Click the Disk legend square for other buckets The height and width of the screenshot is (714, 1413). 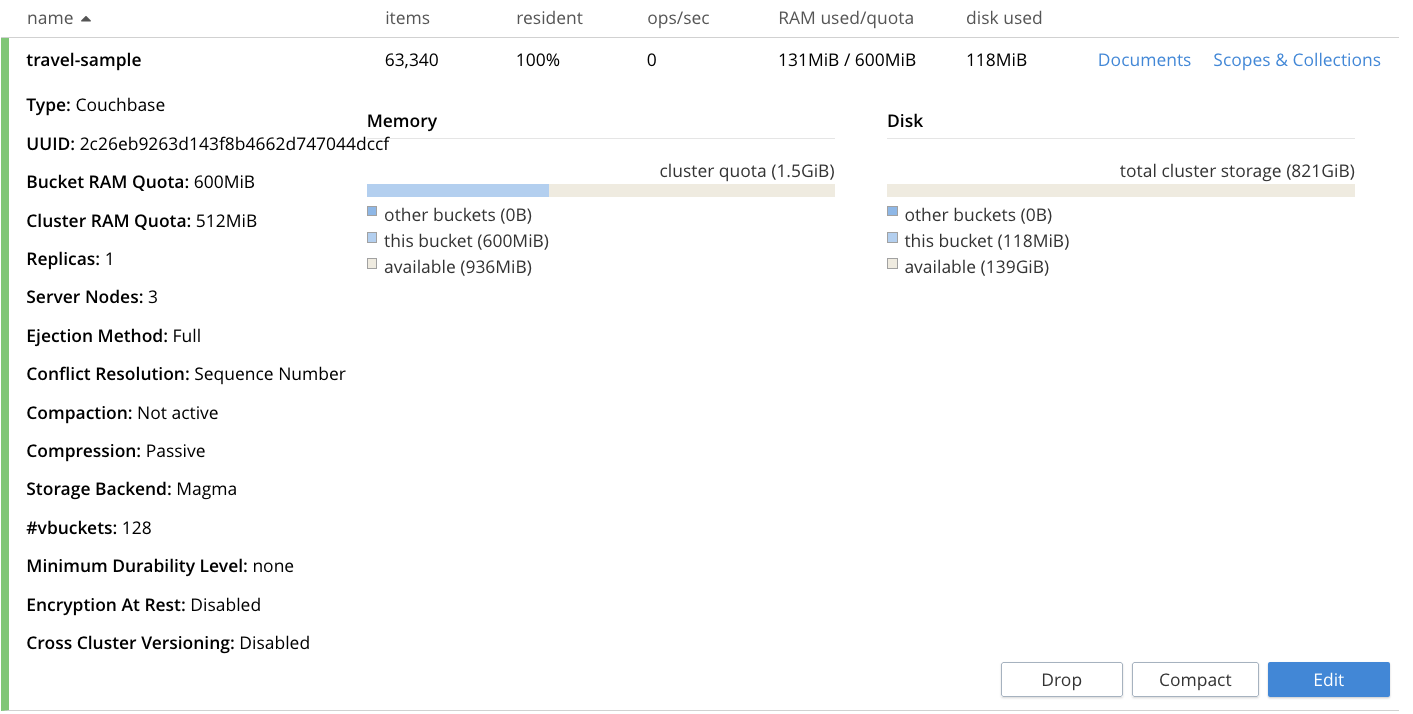pos(892,212)
